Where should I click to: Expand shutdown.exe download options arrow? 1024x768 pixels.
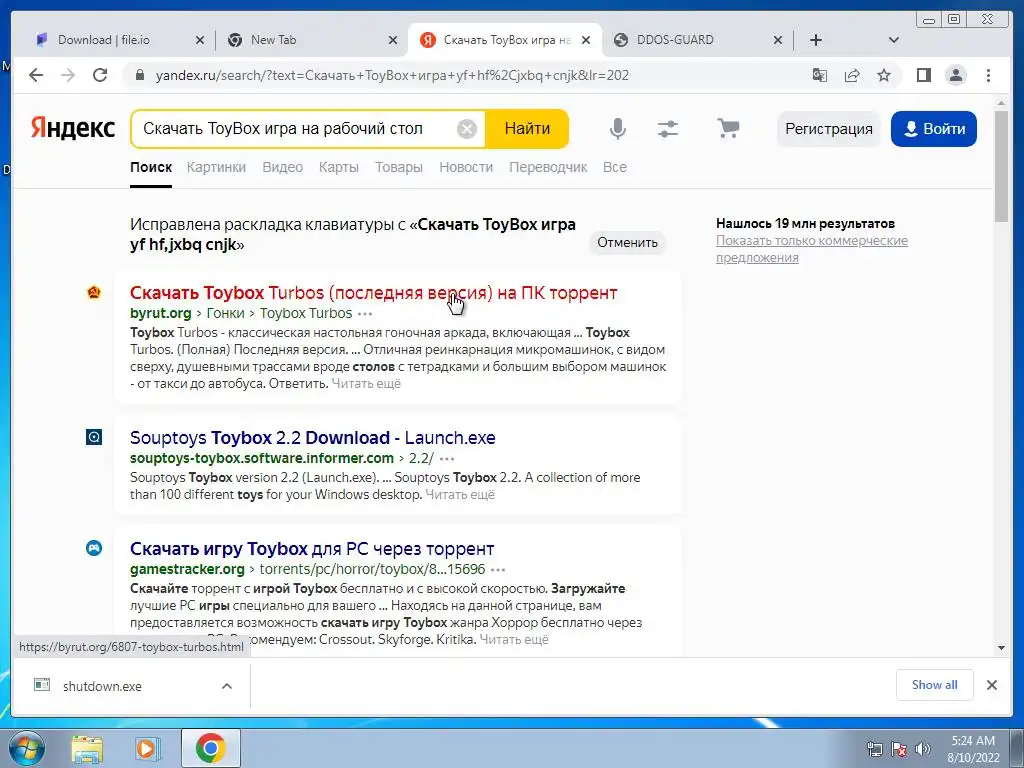227,686
